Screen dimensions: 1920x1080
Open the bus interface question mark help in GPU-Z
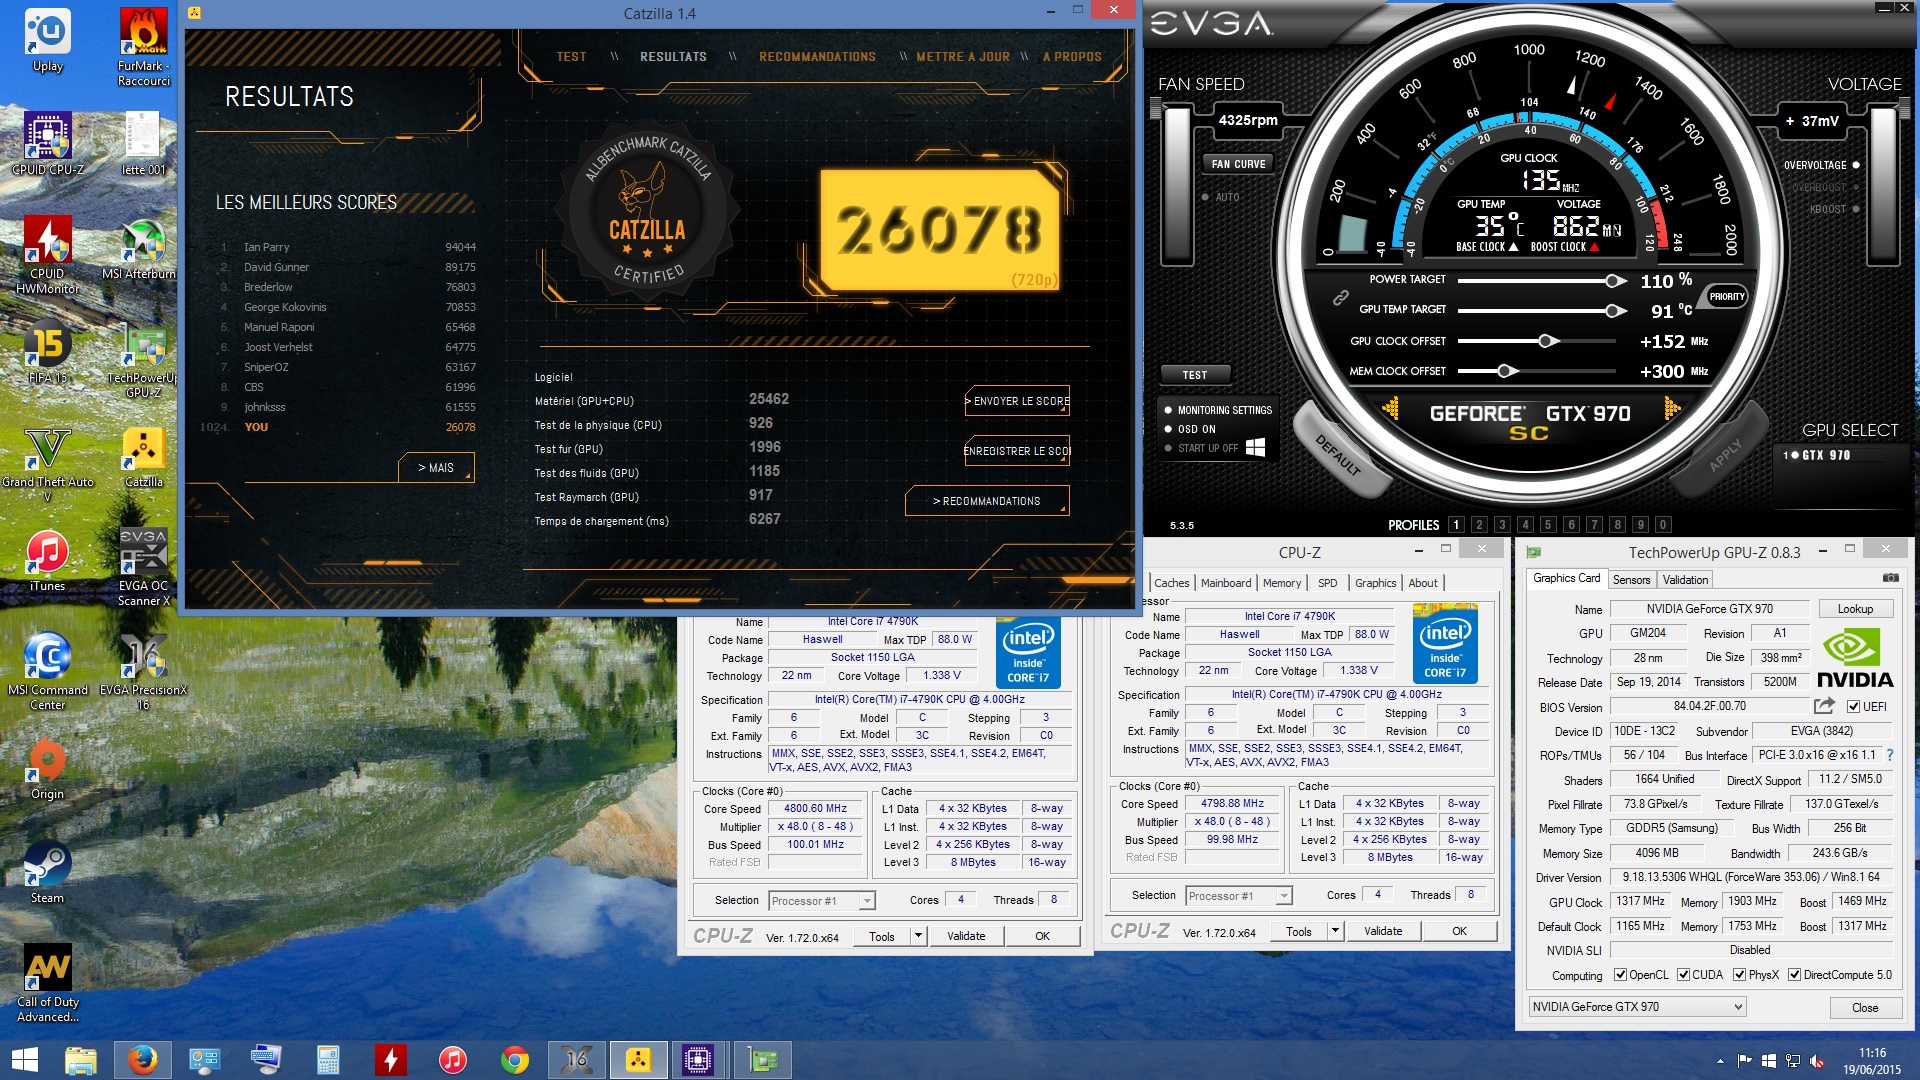1889,755
